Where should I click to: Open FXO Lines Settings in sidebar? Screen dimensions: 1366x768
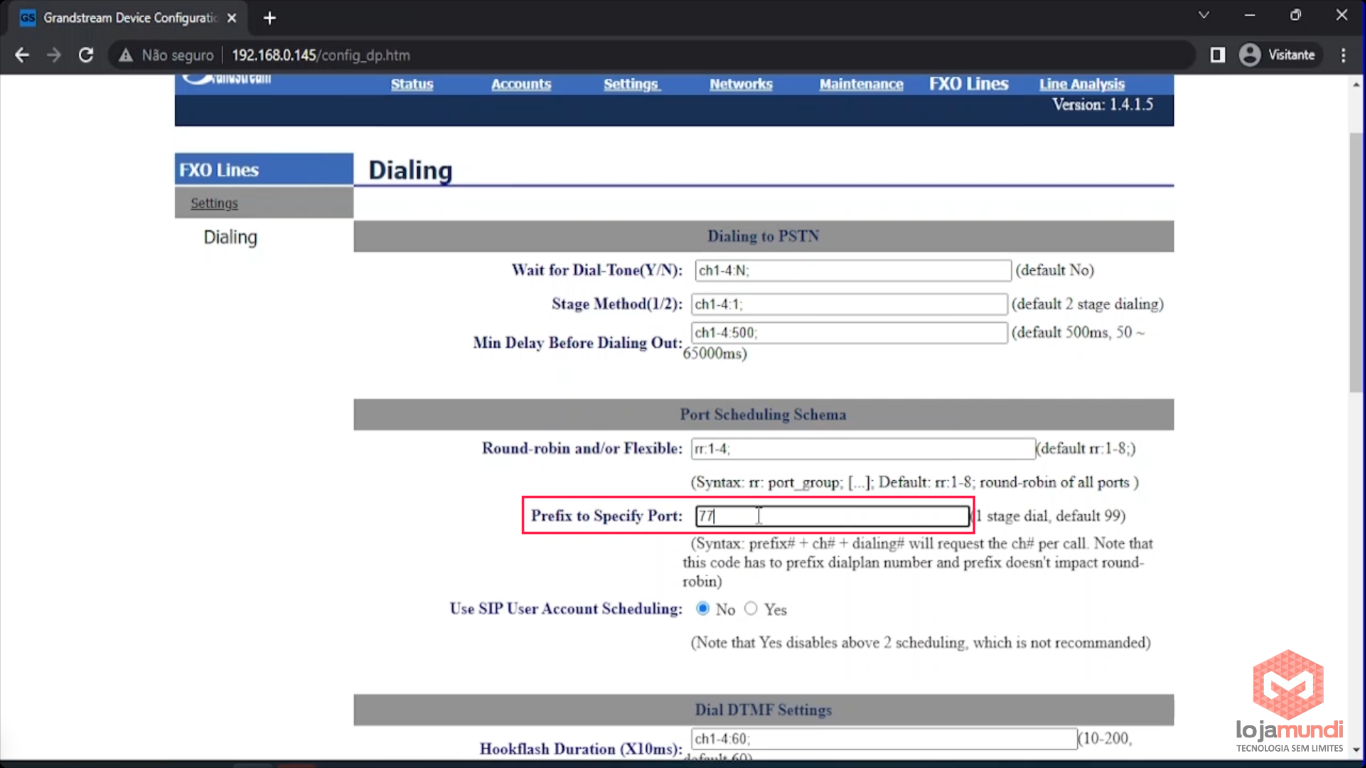[x=214, y=203]
